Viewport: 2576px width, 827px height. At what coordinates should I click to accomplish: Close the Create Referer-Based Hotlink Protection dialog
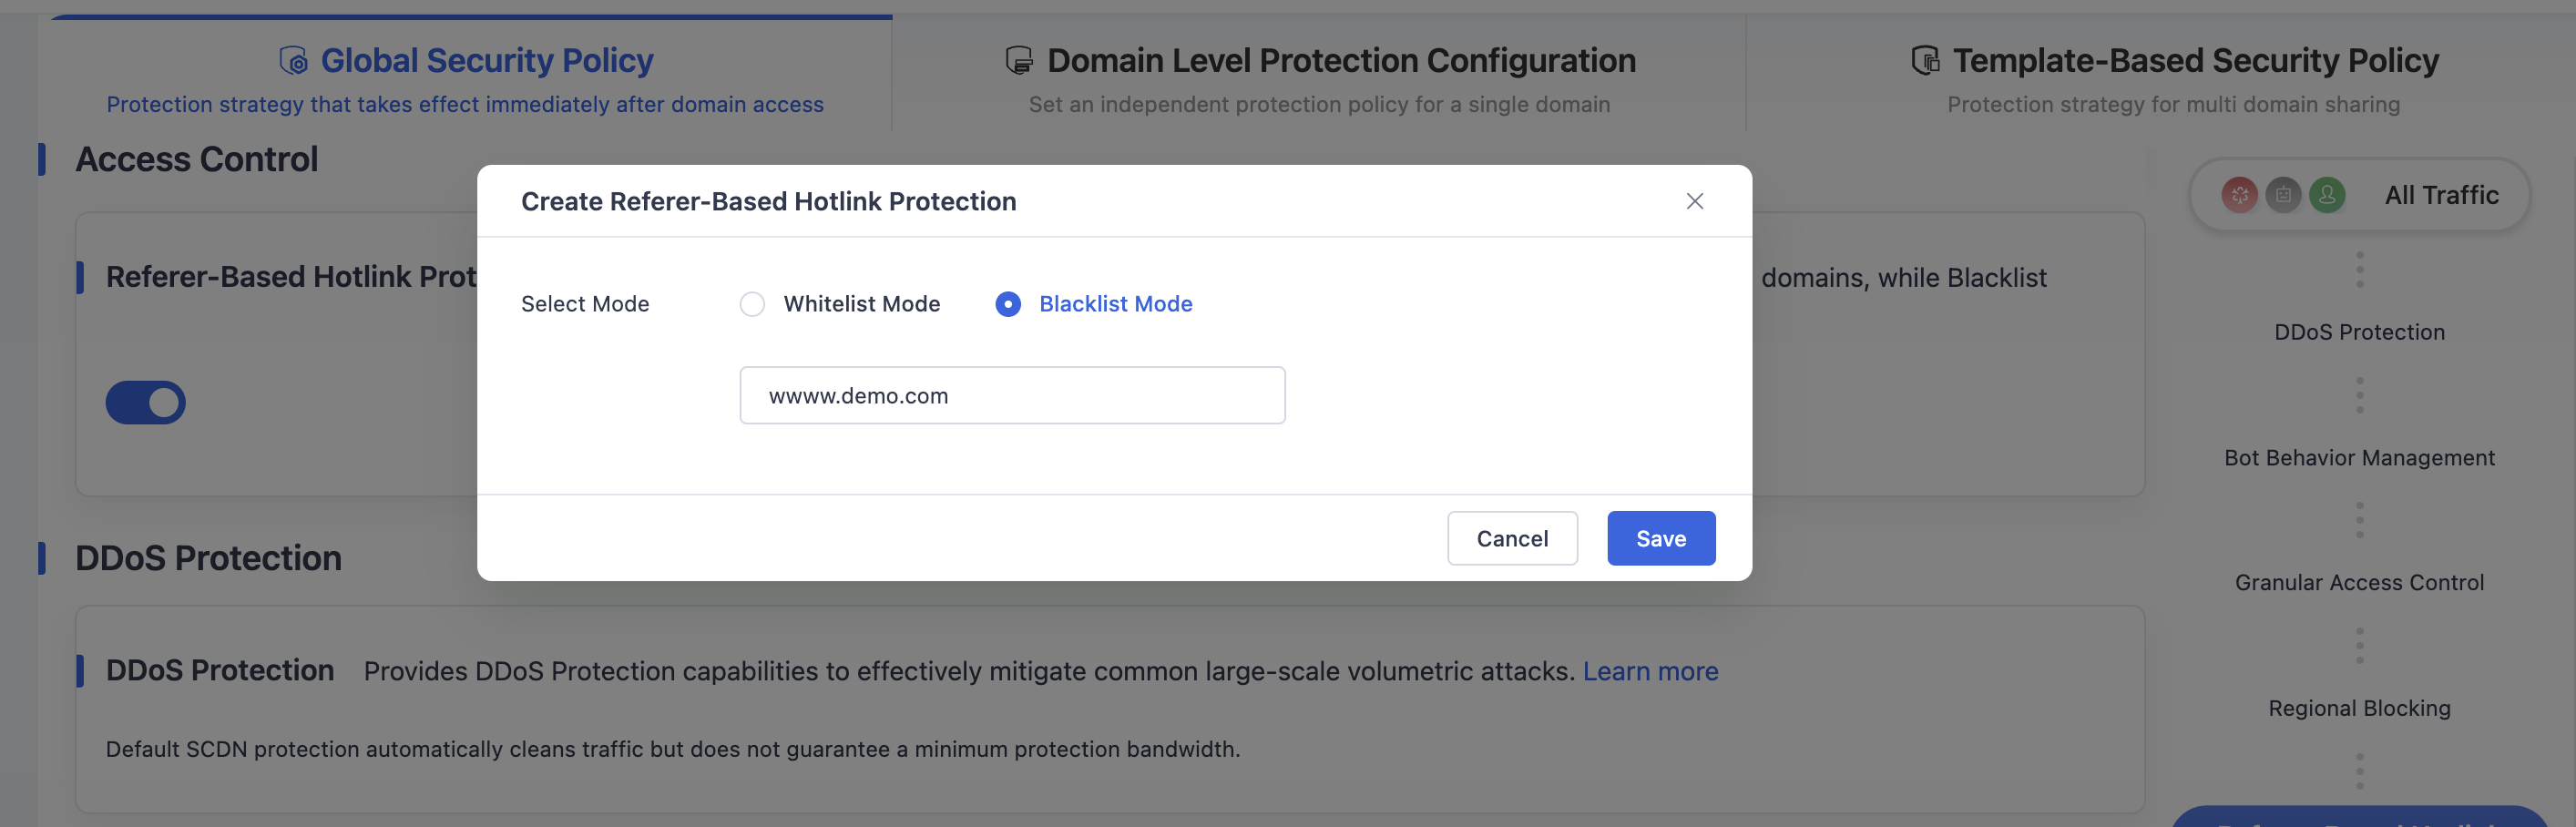click(1694, 201)
